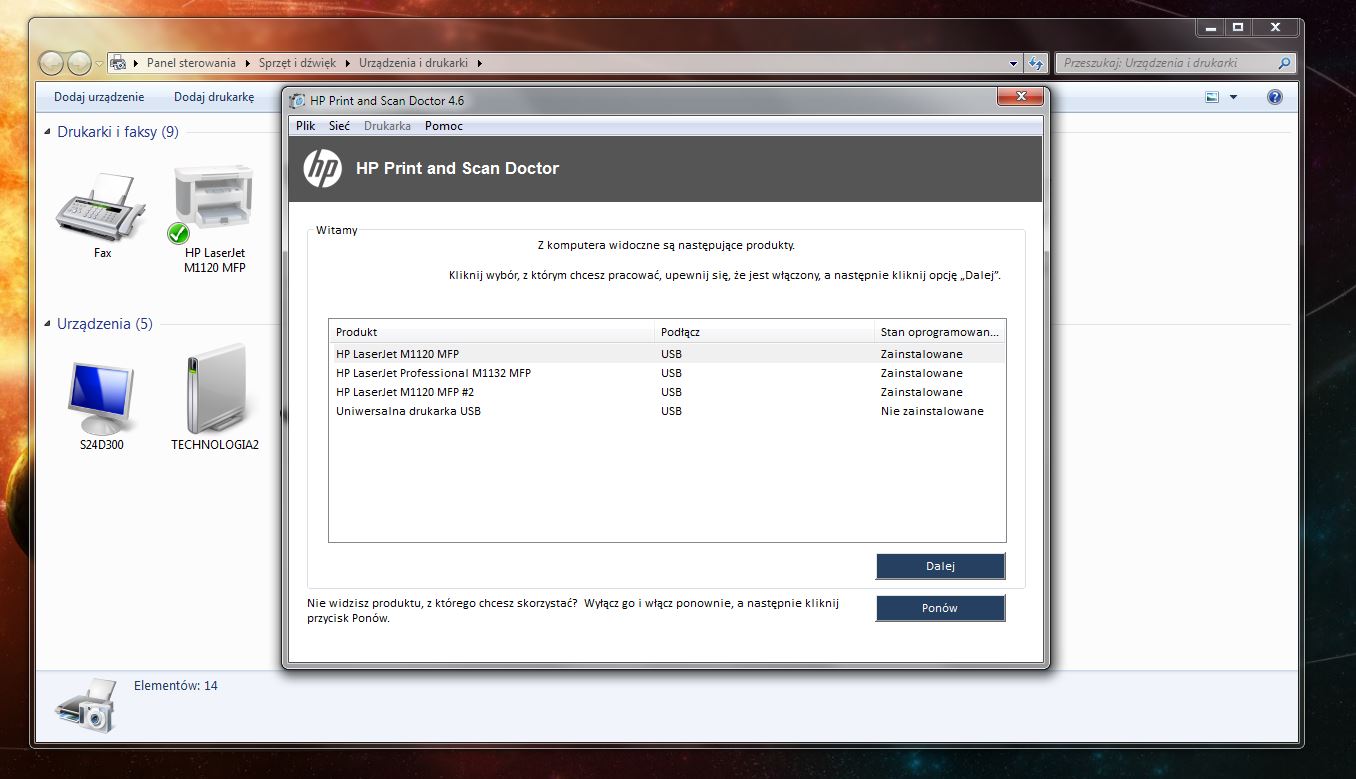The width and height of the screenshot is (1356, 779).
Task: Click the HP Print and Scan Doctor title icon
Action: tap(297, 100)
